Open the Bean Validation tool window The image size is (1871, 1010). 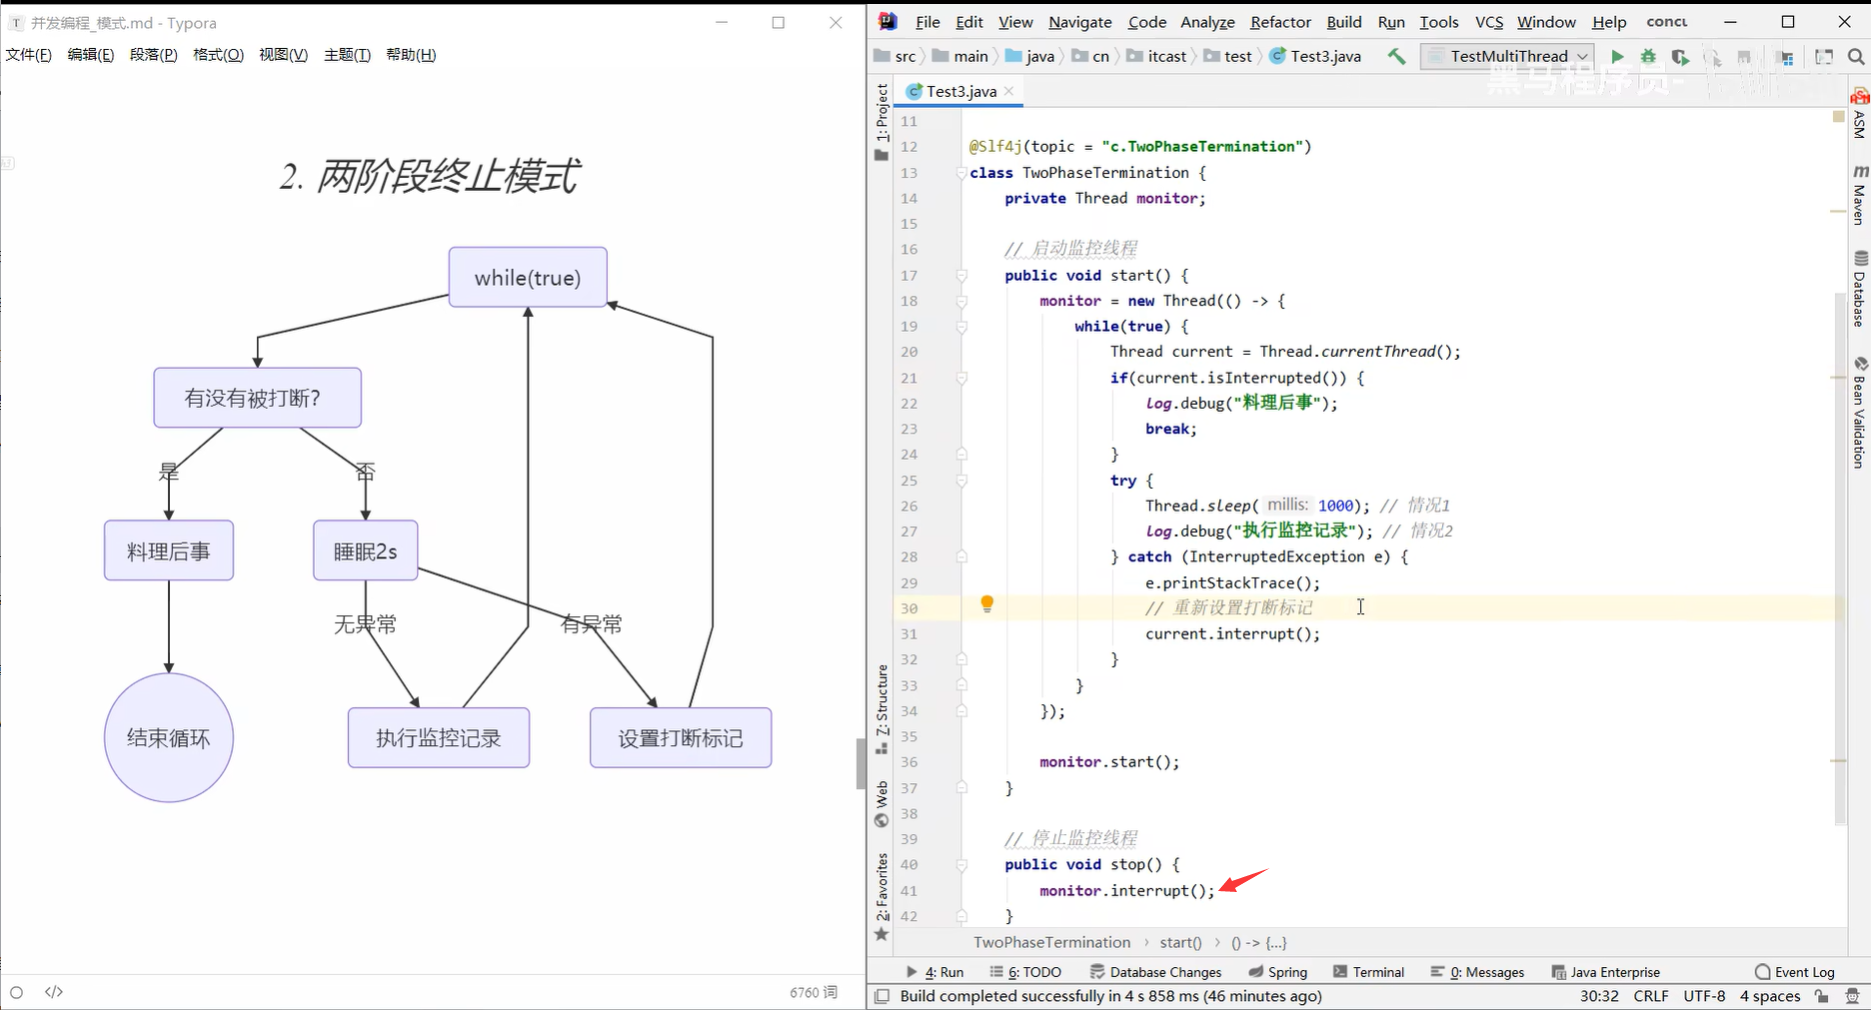tap(1859, 412)
